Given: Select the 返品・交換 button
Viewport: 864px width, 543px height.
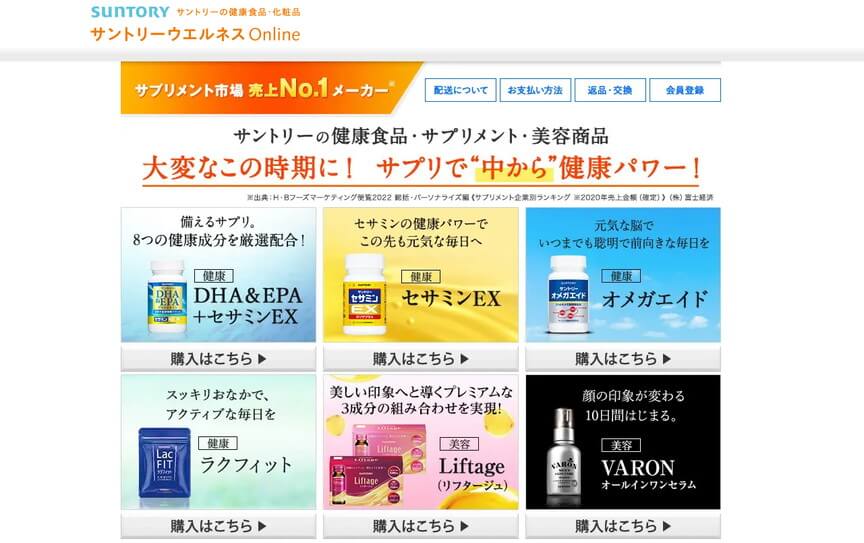Looking at the screenshot, I should click(610, 90).
